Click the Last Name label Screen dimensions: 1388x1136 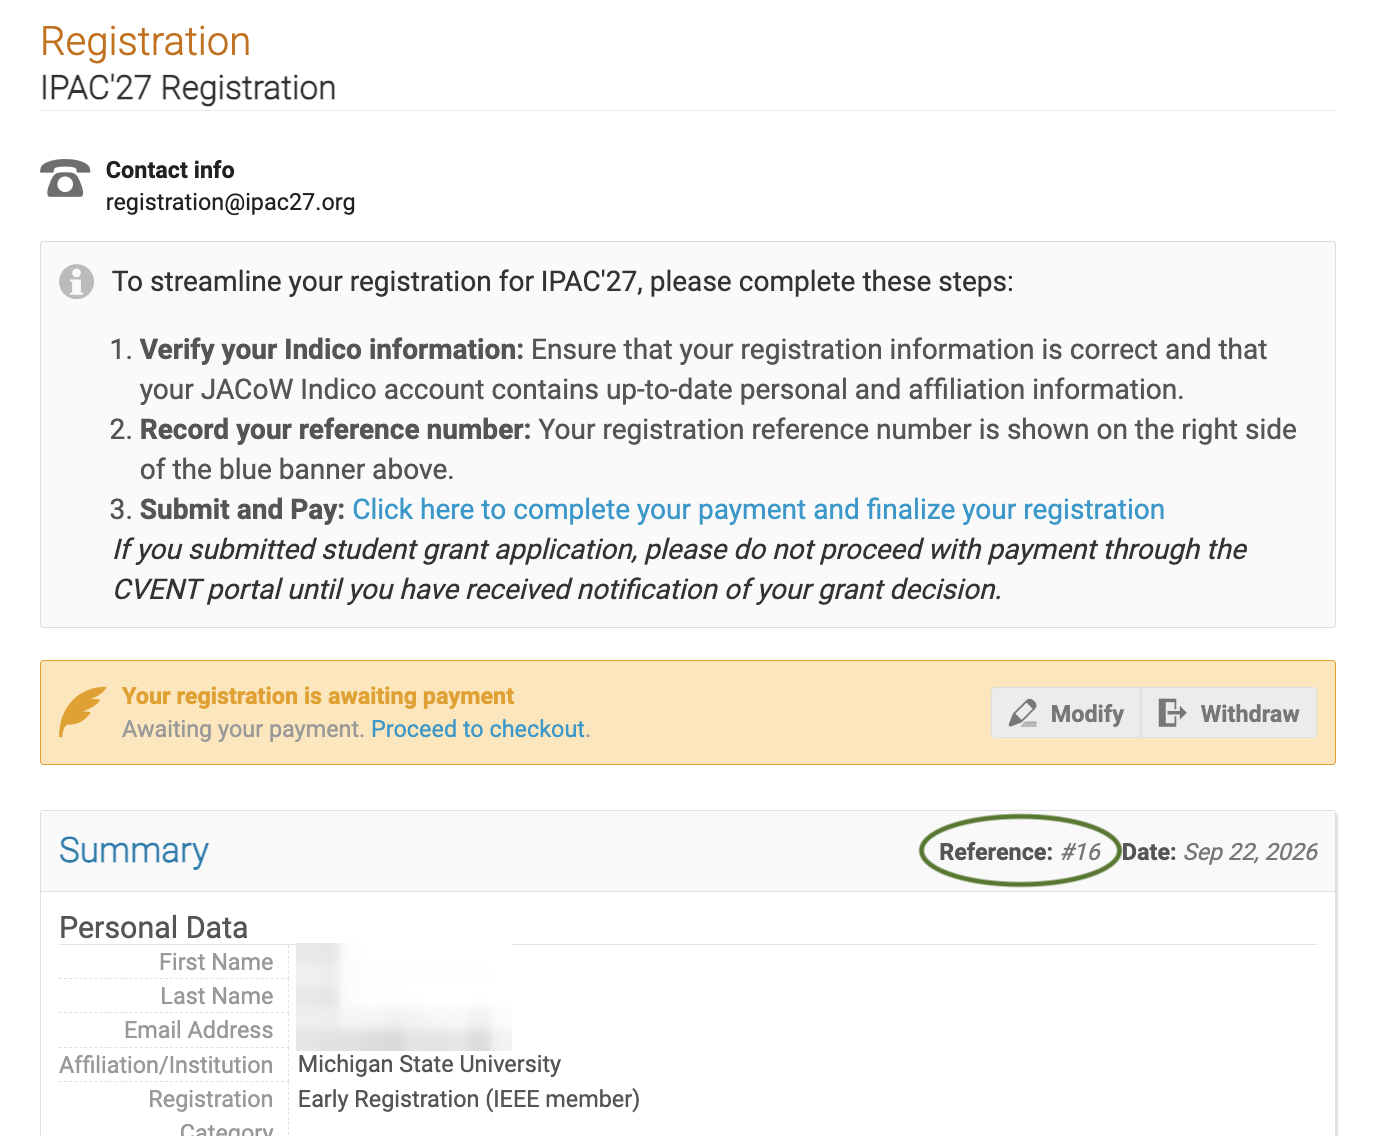click(x=217, y=996)
